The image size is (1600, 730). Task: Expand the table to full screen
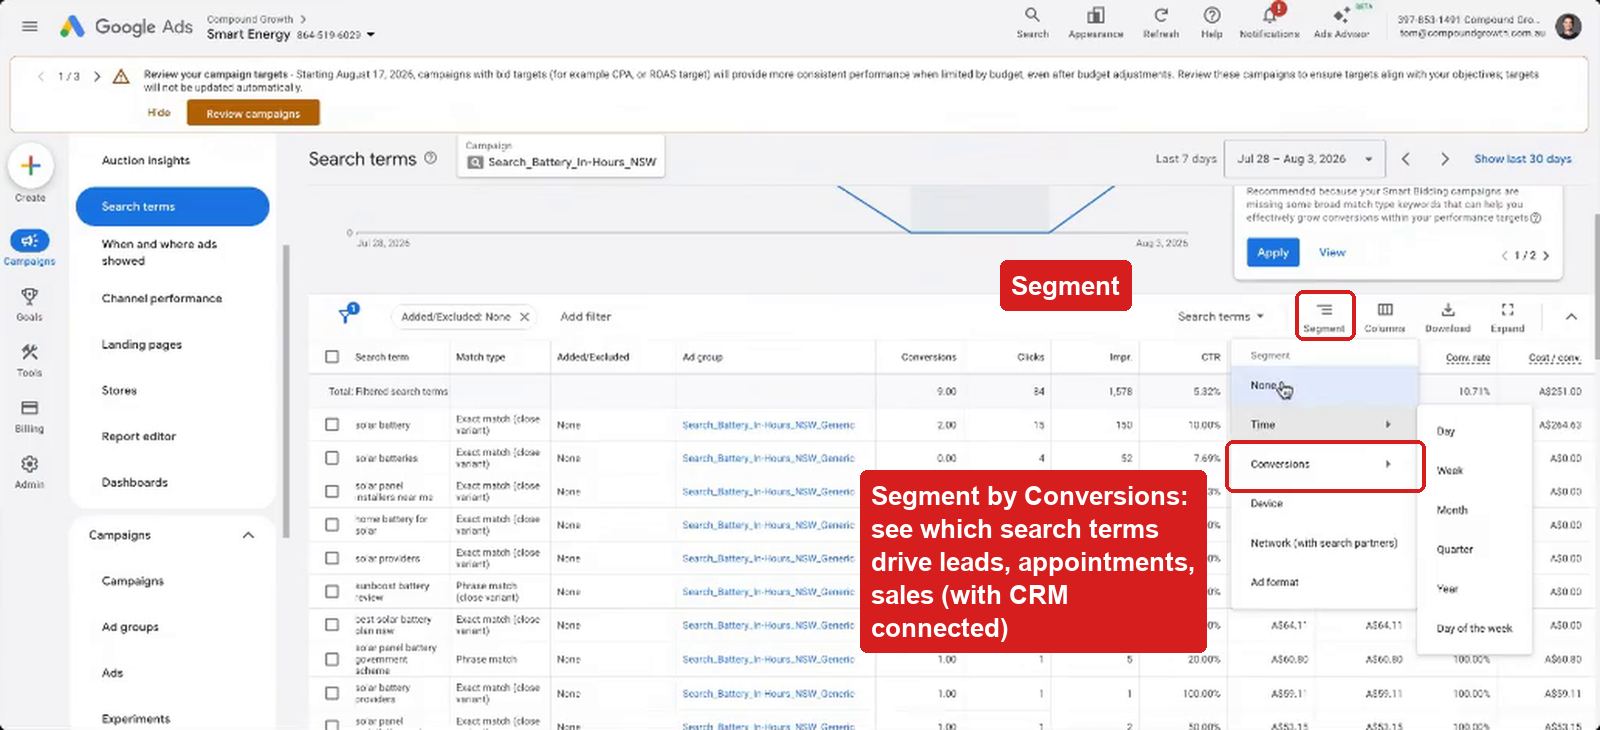pyautogui.click(x=1507, y=316)
